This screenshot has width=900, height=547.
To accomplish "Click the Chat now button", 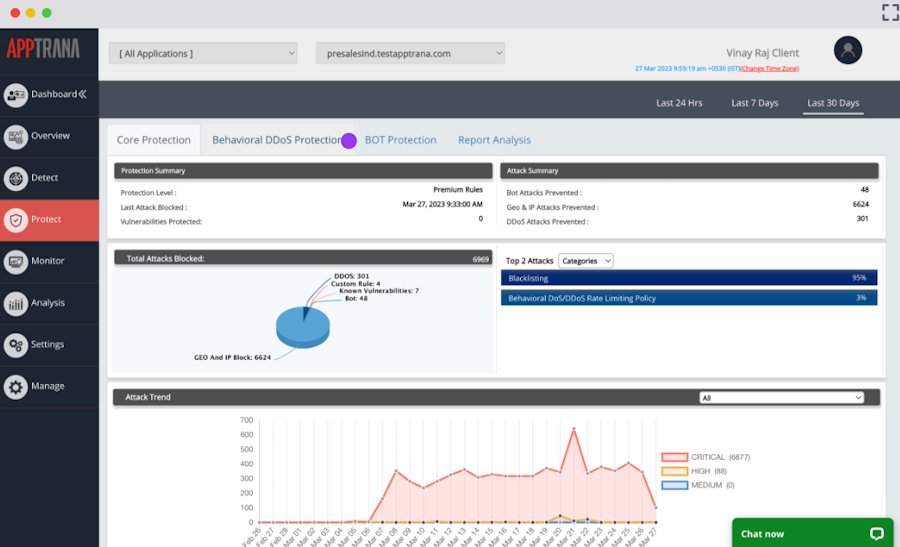I will pos(812,533).
